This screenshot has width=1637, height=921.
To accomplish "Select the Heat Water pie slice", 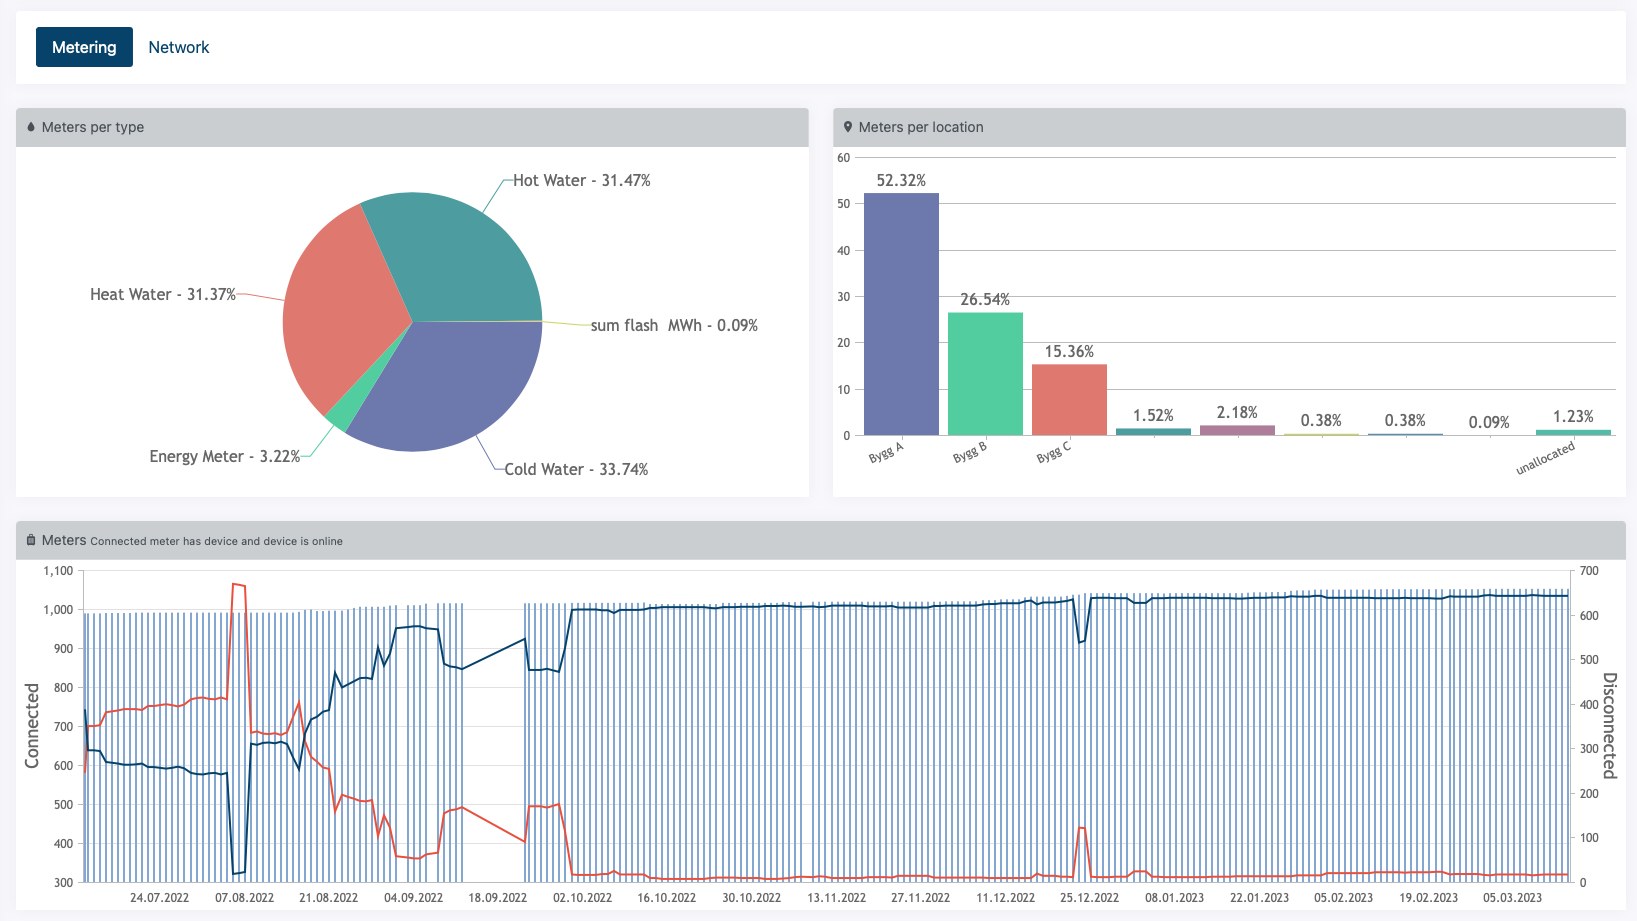I will (340, 310).
